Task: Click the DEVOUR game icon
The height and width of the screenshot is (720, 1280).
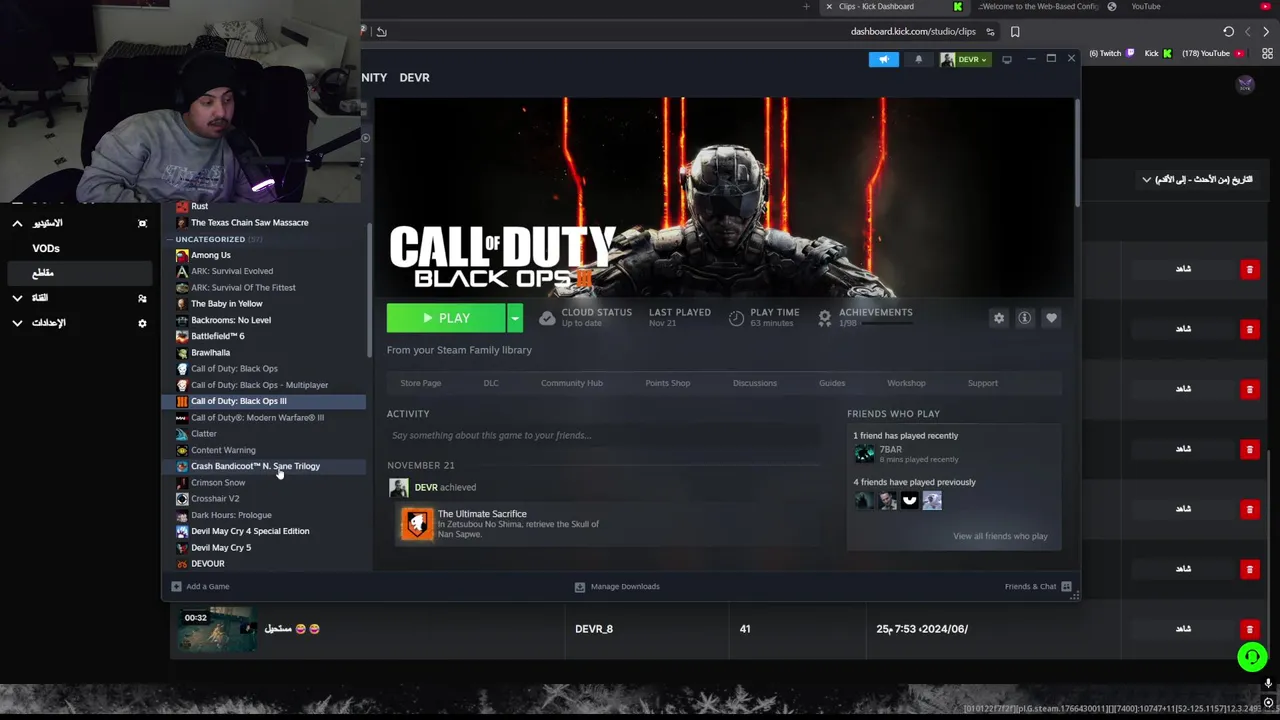Action: (x=181, y=564)
